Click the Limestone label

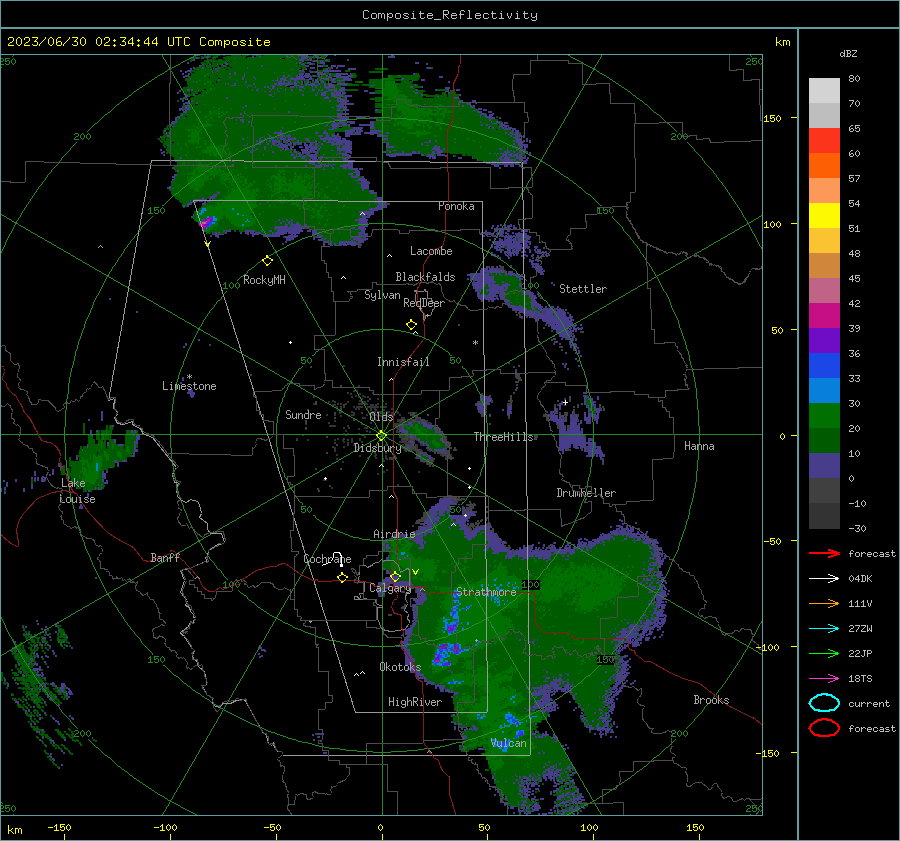(189, 386)
